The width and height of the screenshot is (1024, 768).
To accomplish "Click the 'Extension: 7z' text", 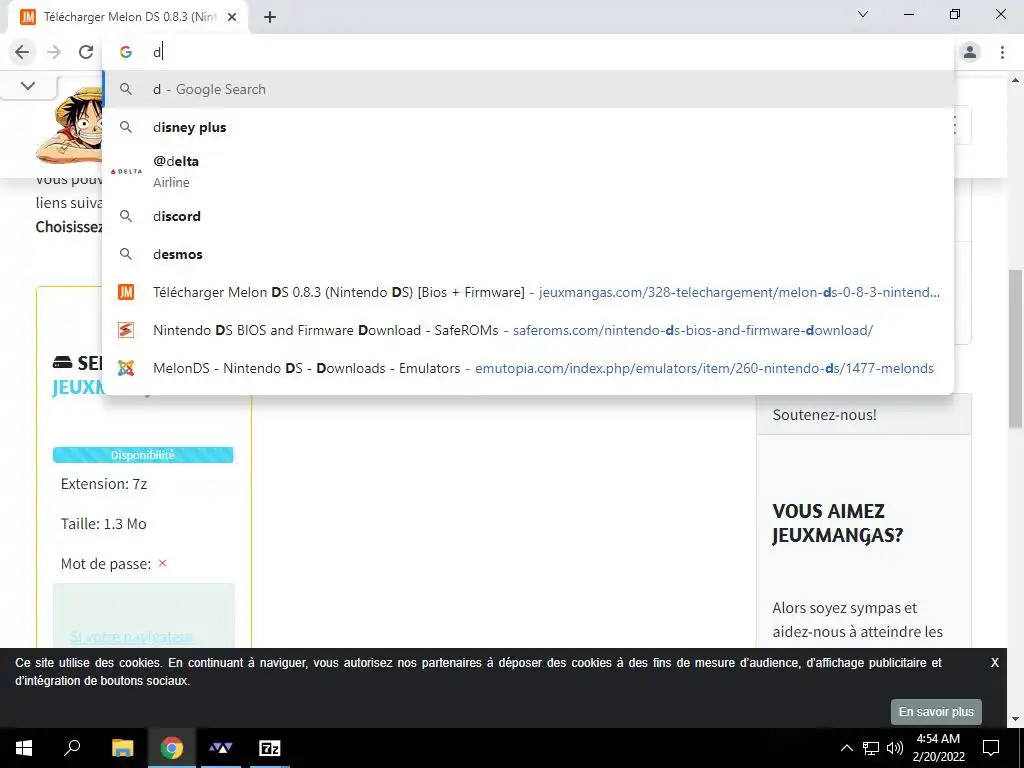I will coord(104,484).
